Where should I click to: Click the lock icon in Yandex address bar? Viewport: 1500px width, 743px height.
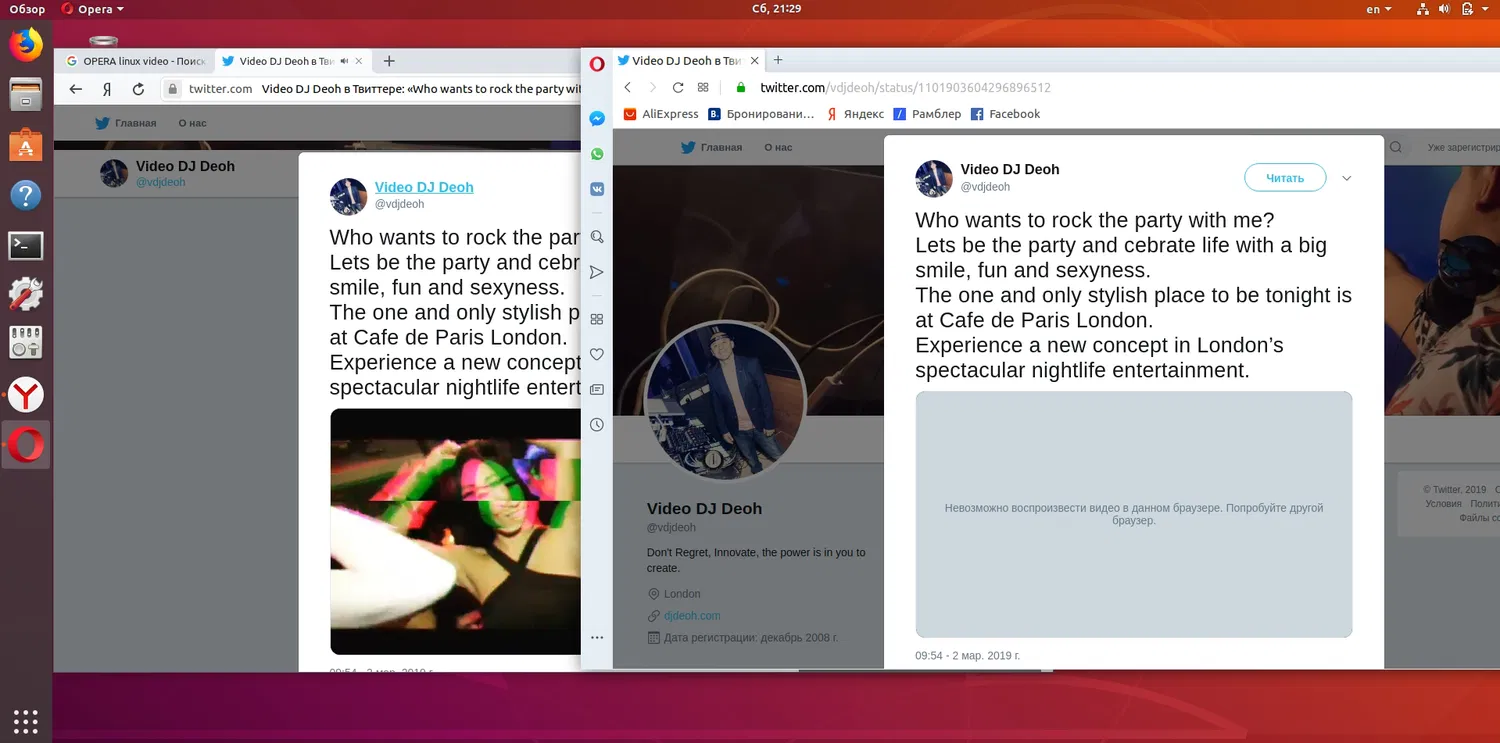click(x=173, y=89)
